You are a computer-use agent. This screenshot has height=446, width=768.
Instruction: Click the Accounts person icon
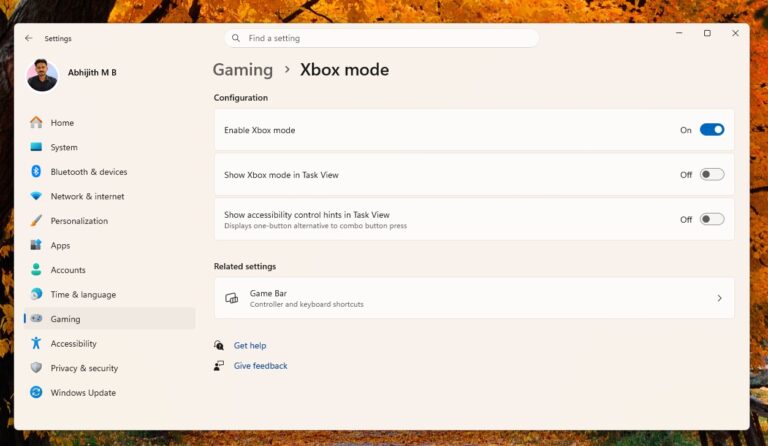[x=36, y=269]
